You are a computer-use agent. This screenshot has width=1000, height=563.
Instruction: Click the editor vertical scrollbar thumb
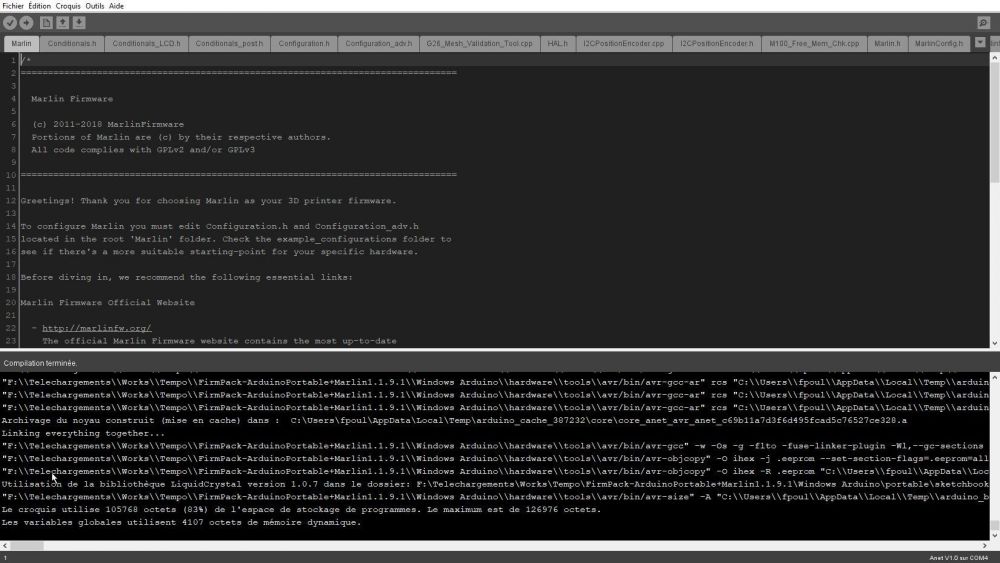(994, 121)
